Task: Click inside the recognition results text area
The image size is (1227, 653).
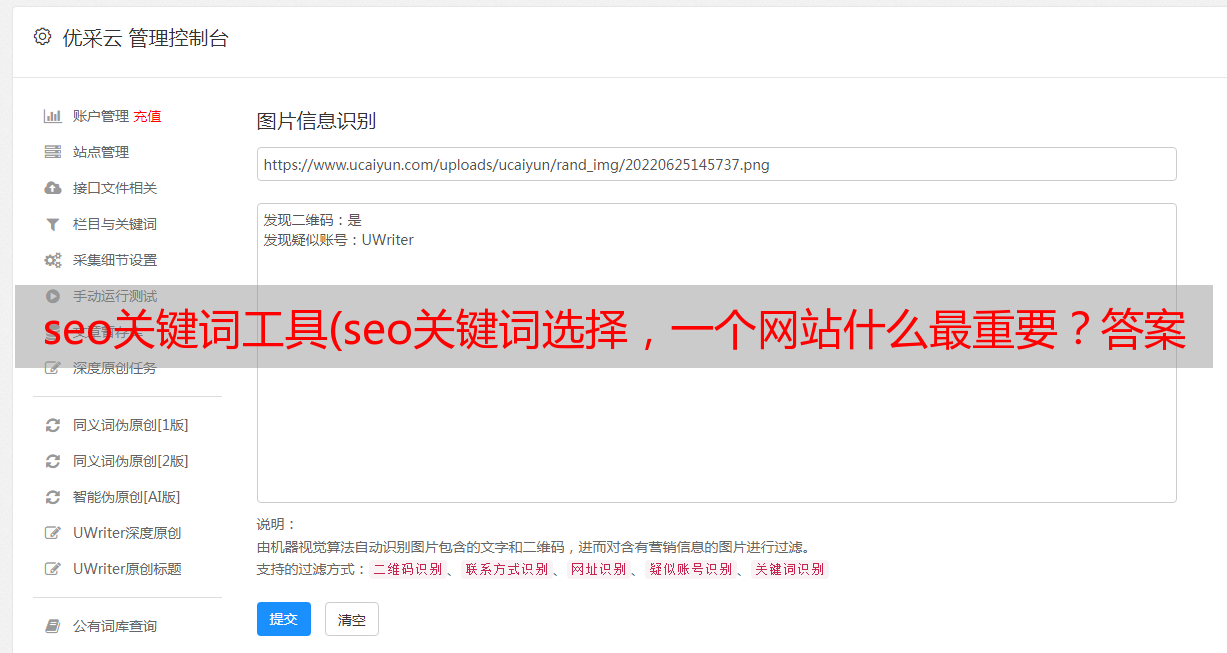Action: tap(716, 353)
